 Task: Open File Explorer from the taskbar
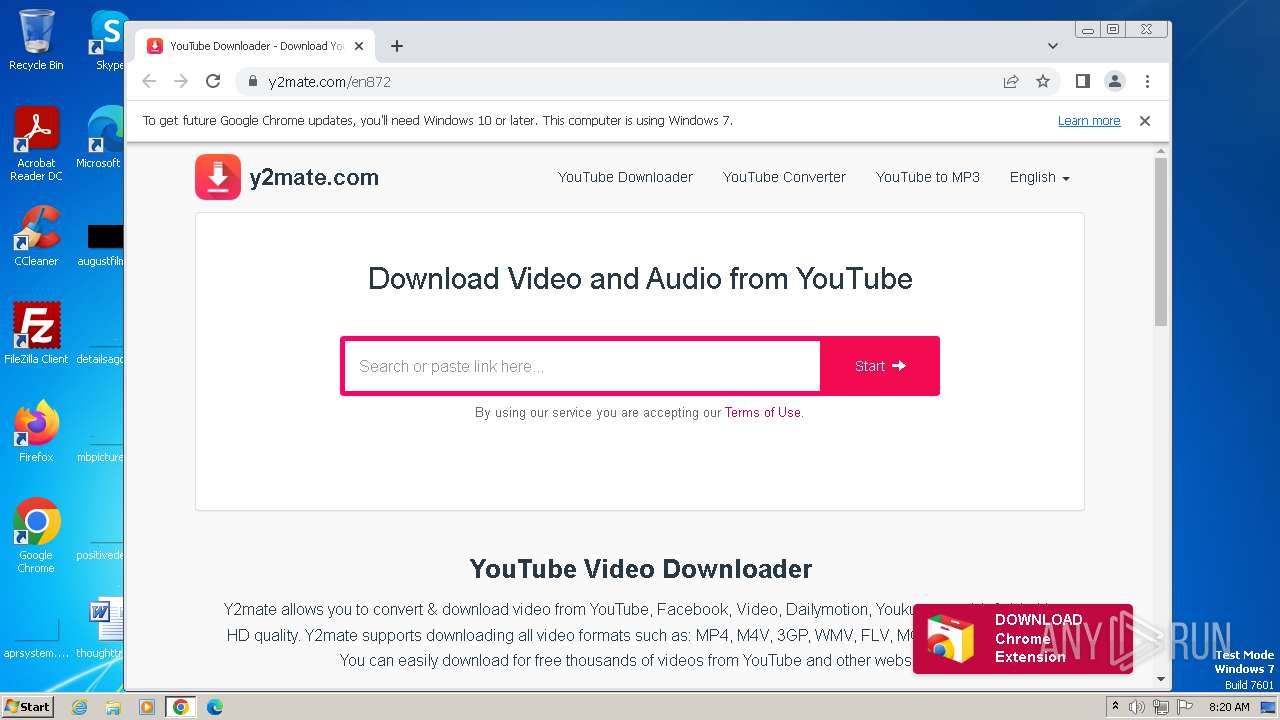(x=113, y=707)
